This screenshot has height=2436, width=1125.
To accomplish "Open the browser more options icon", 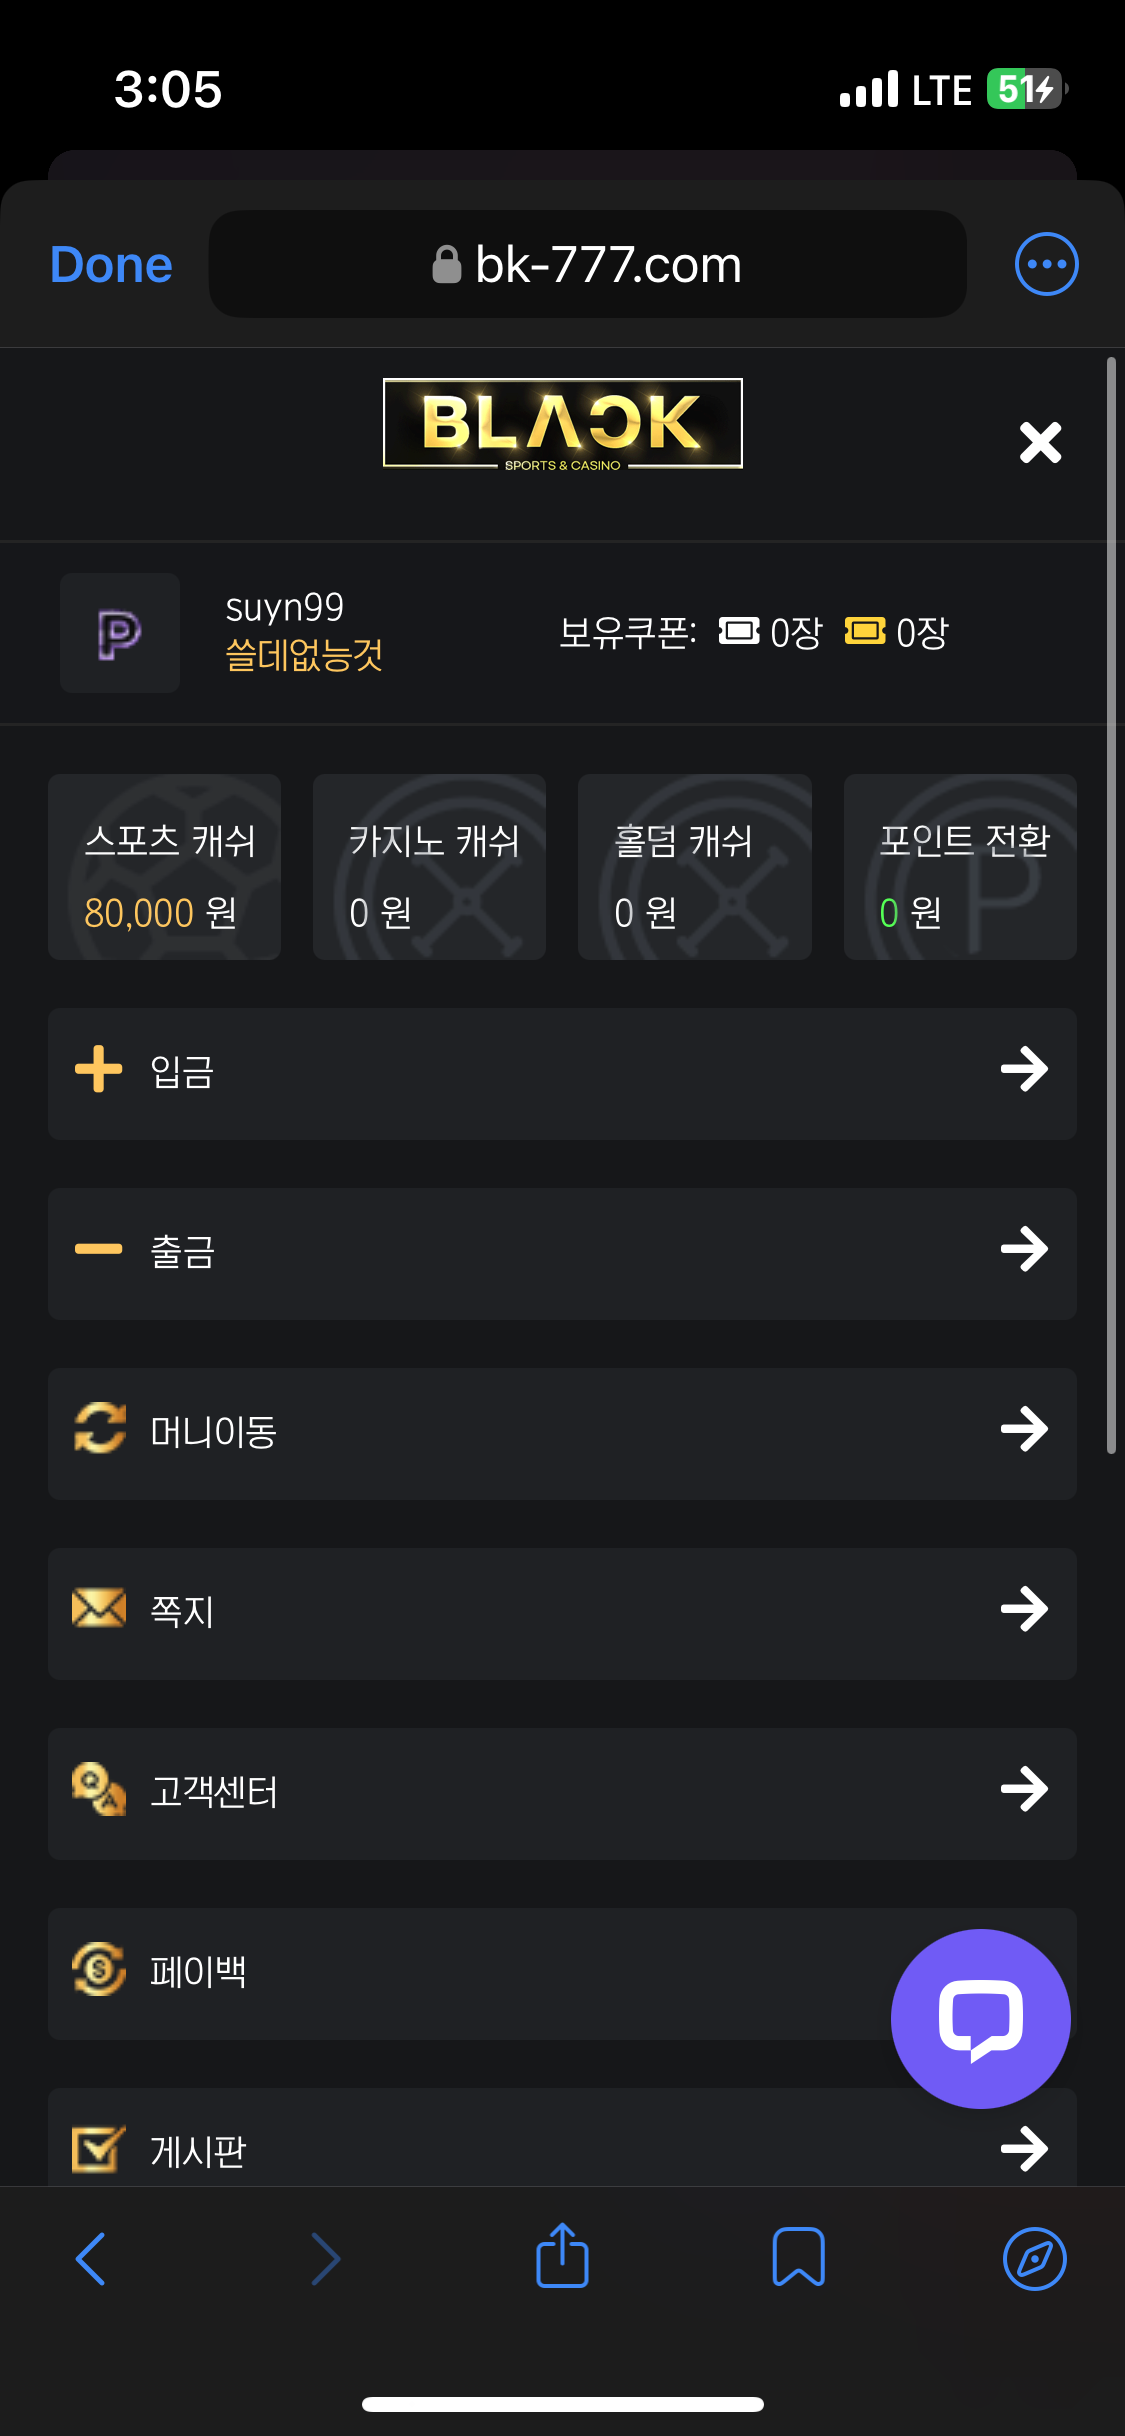I will pos(1046,264).
